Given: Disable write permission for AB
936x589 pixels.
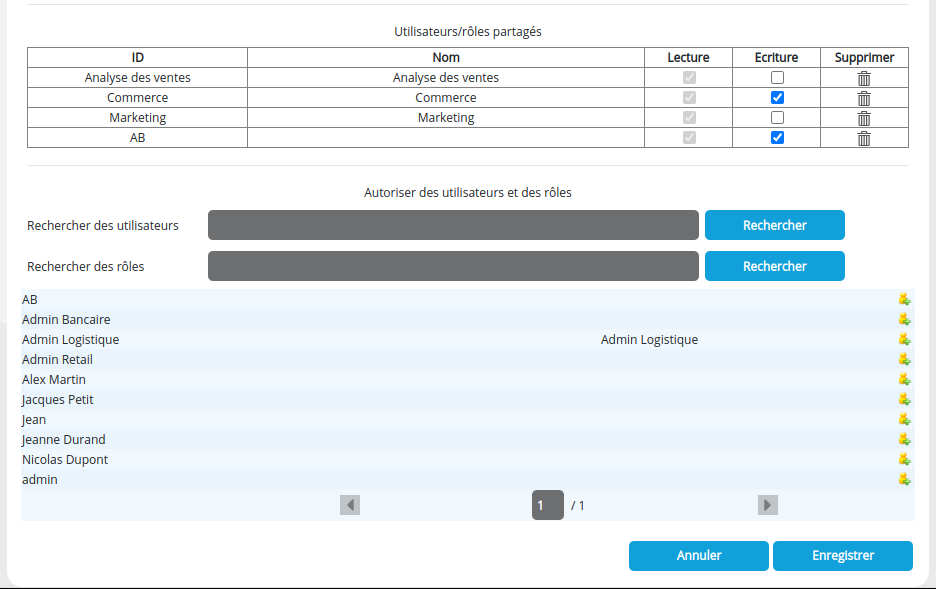Looking at the screenshot, I should click(777, 138).
